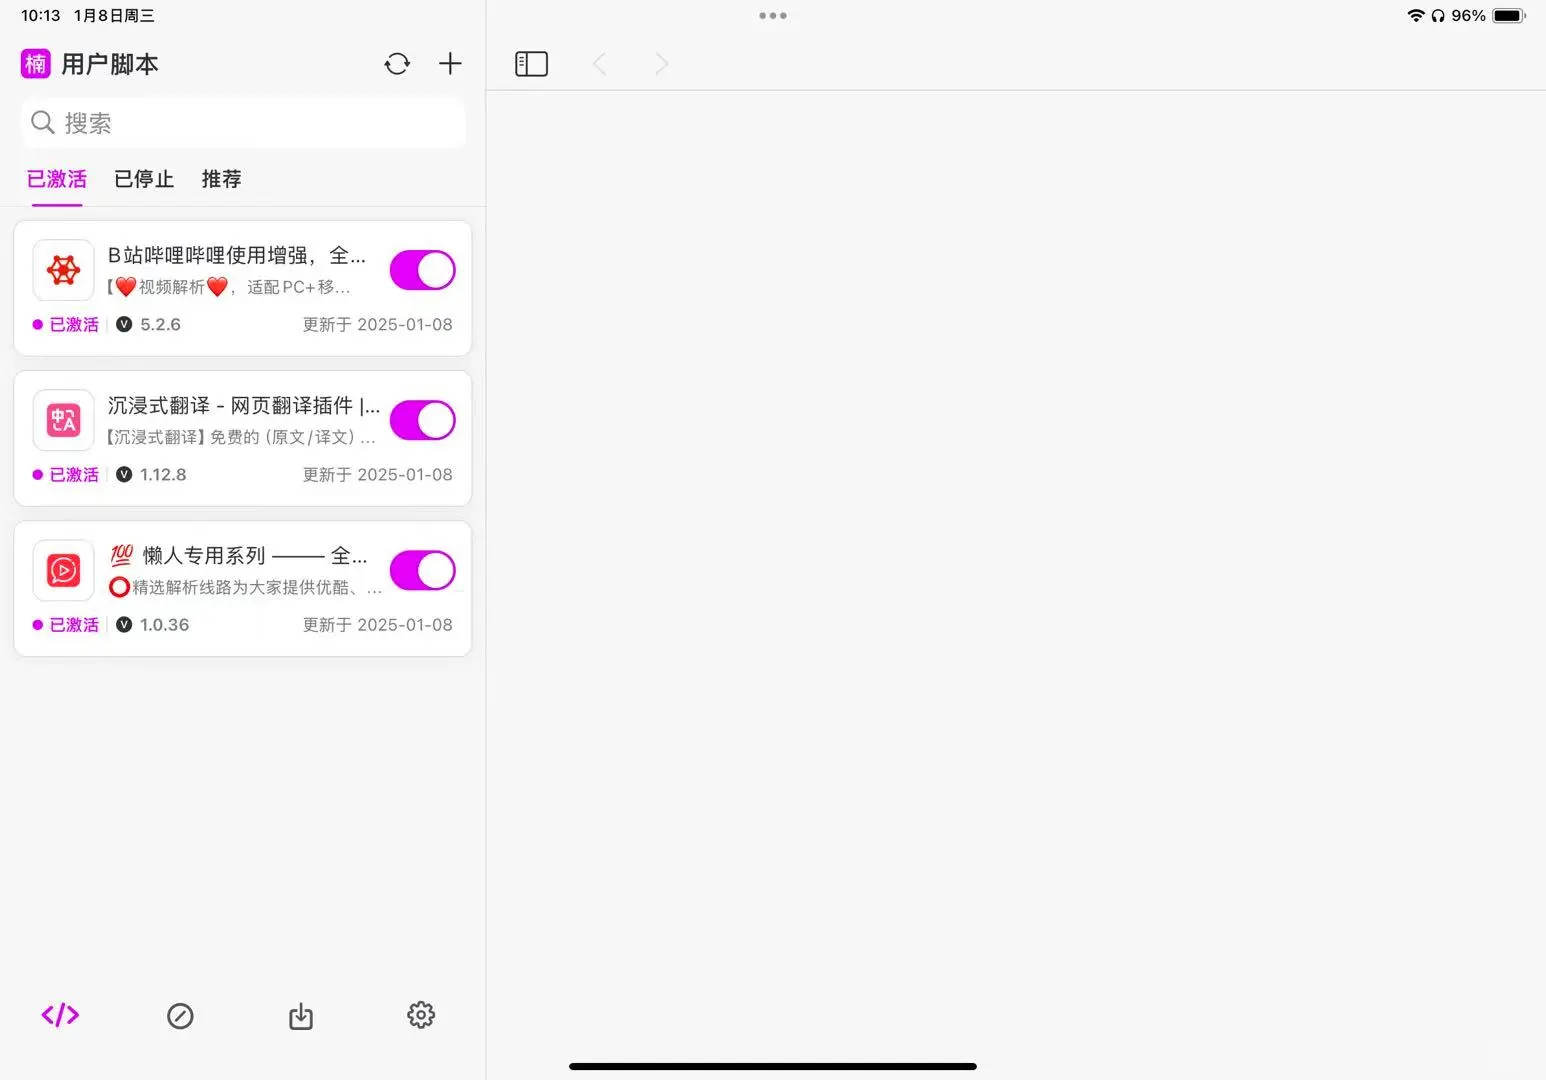Refresh the user scripts list
Screen dimensions: 1546x1080
[397, 63]
